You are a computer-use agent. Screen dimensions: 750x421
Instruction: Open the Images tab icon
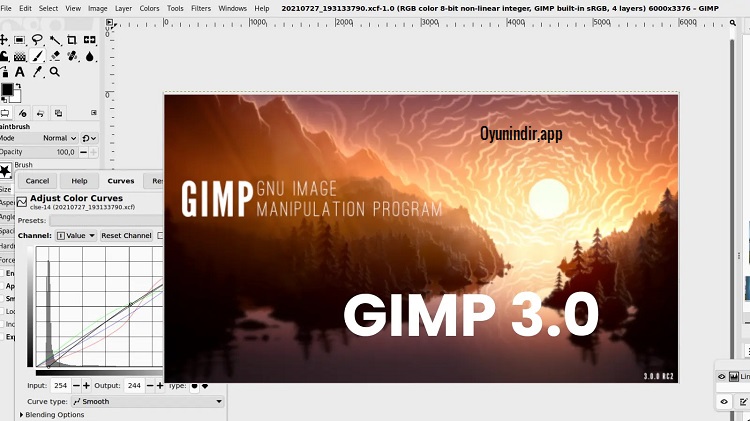tap(58, 113)
